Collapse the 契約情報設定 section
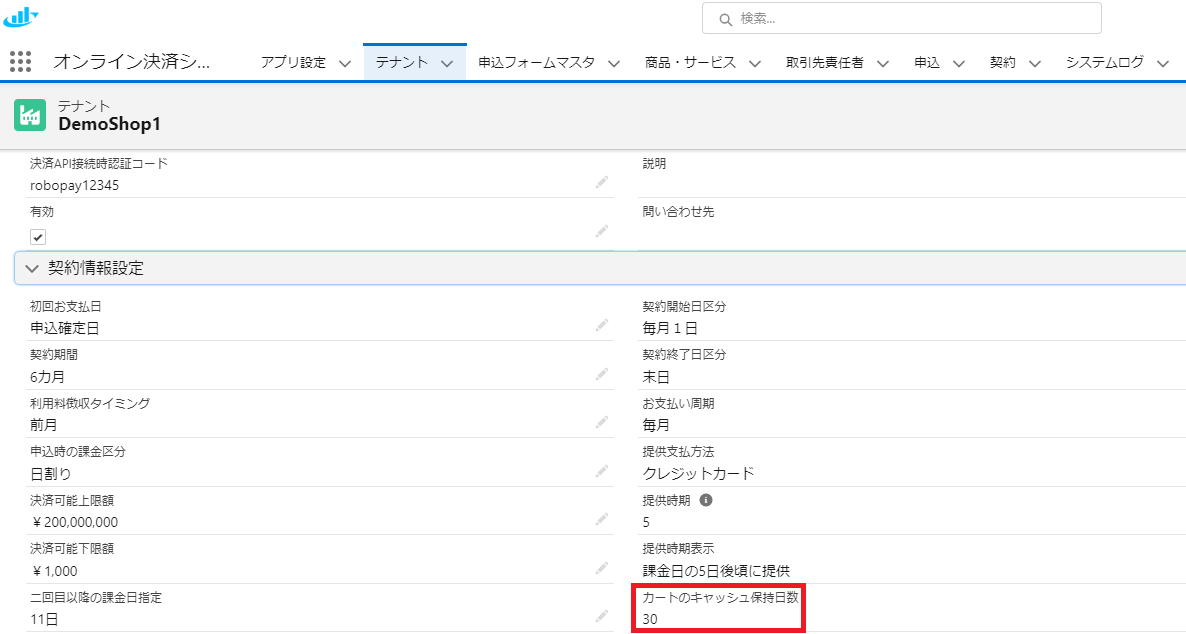Viewport: 1186px width, 634px height. pos(32,268)
